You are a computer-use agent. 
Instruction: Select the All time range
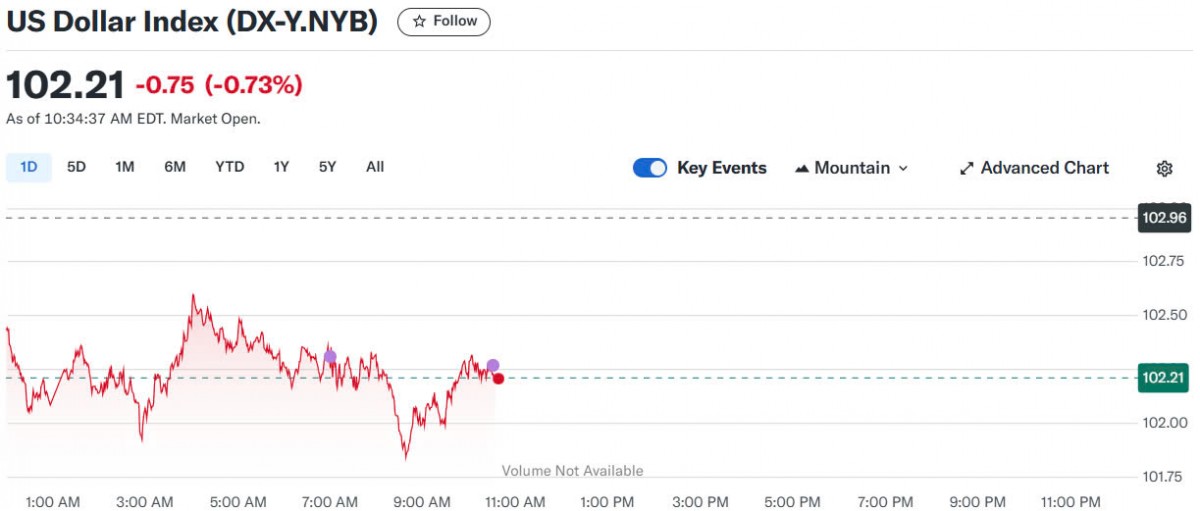375,167
